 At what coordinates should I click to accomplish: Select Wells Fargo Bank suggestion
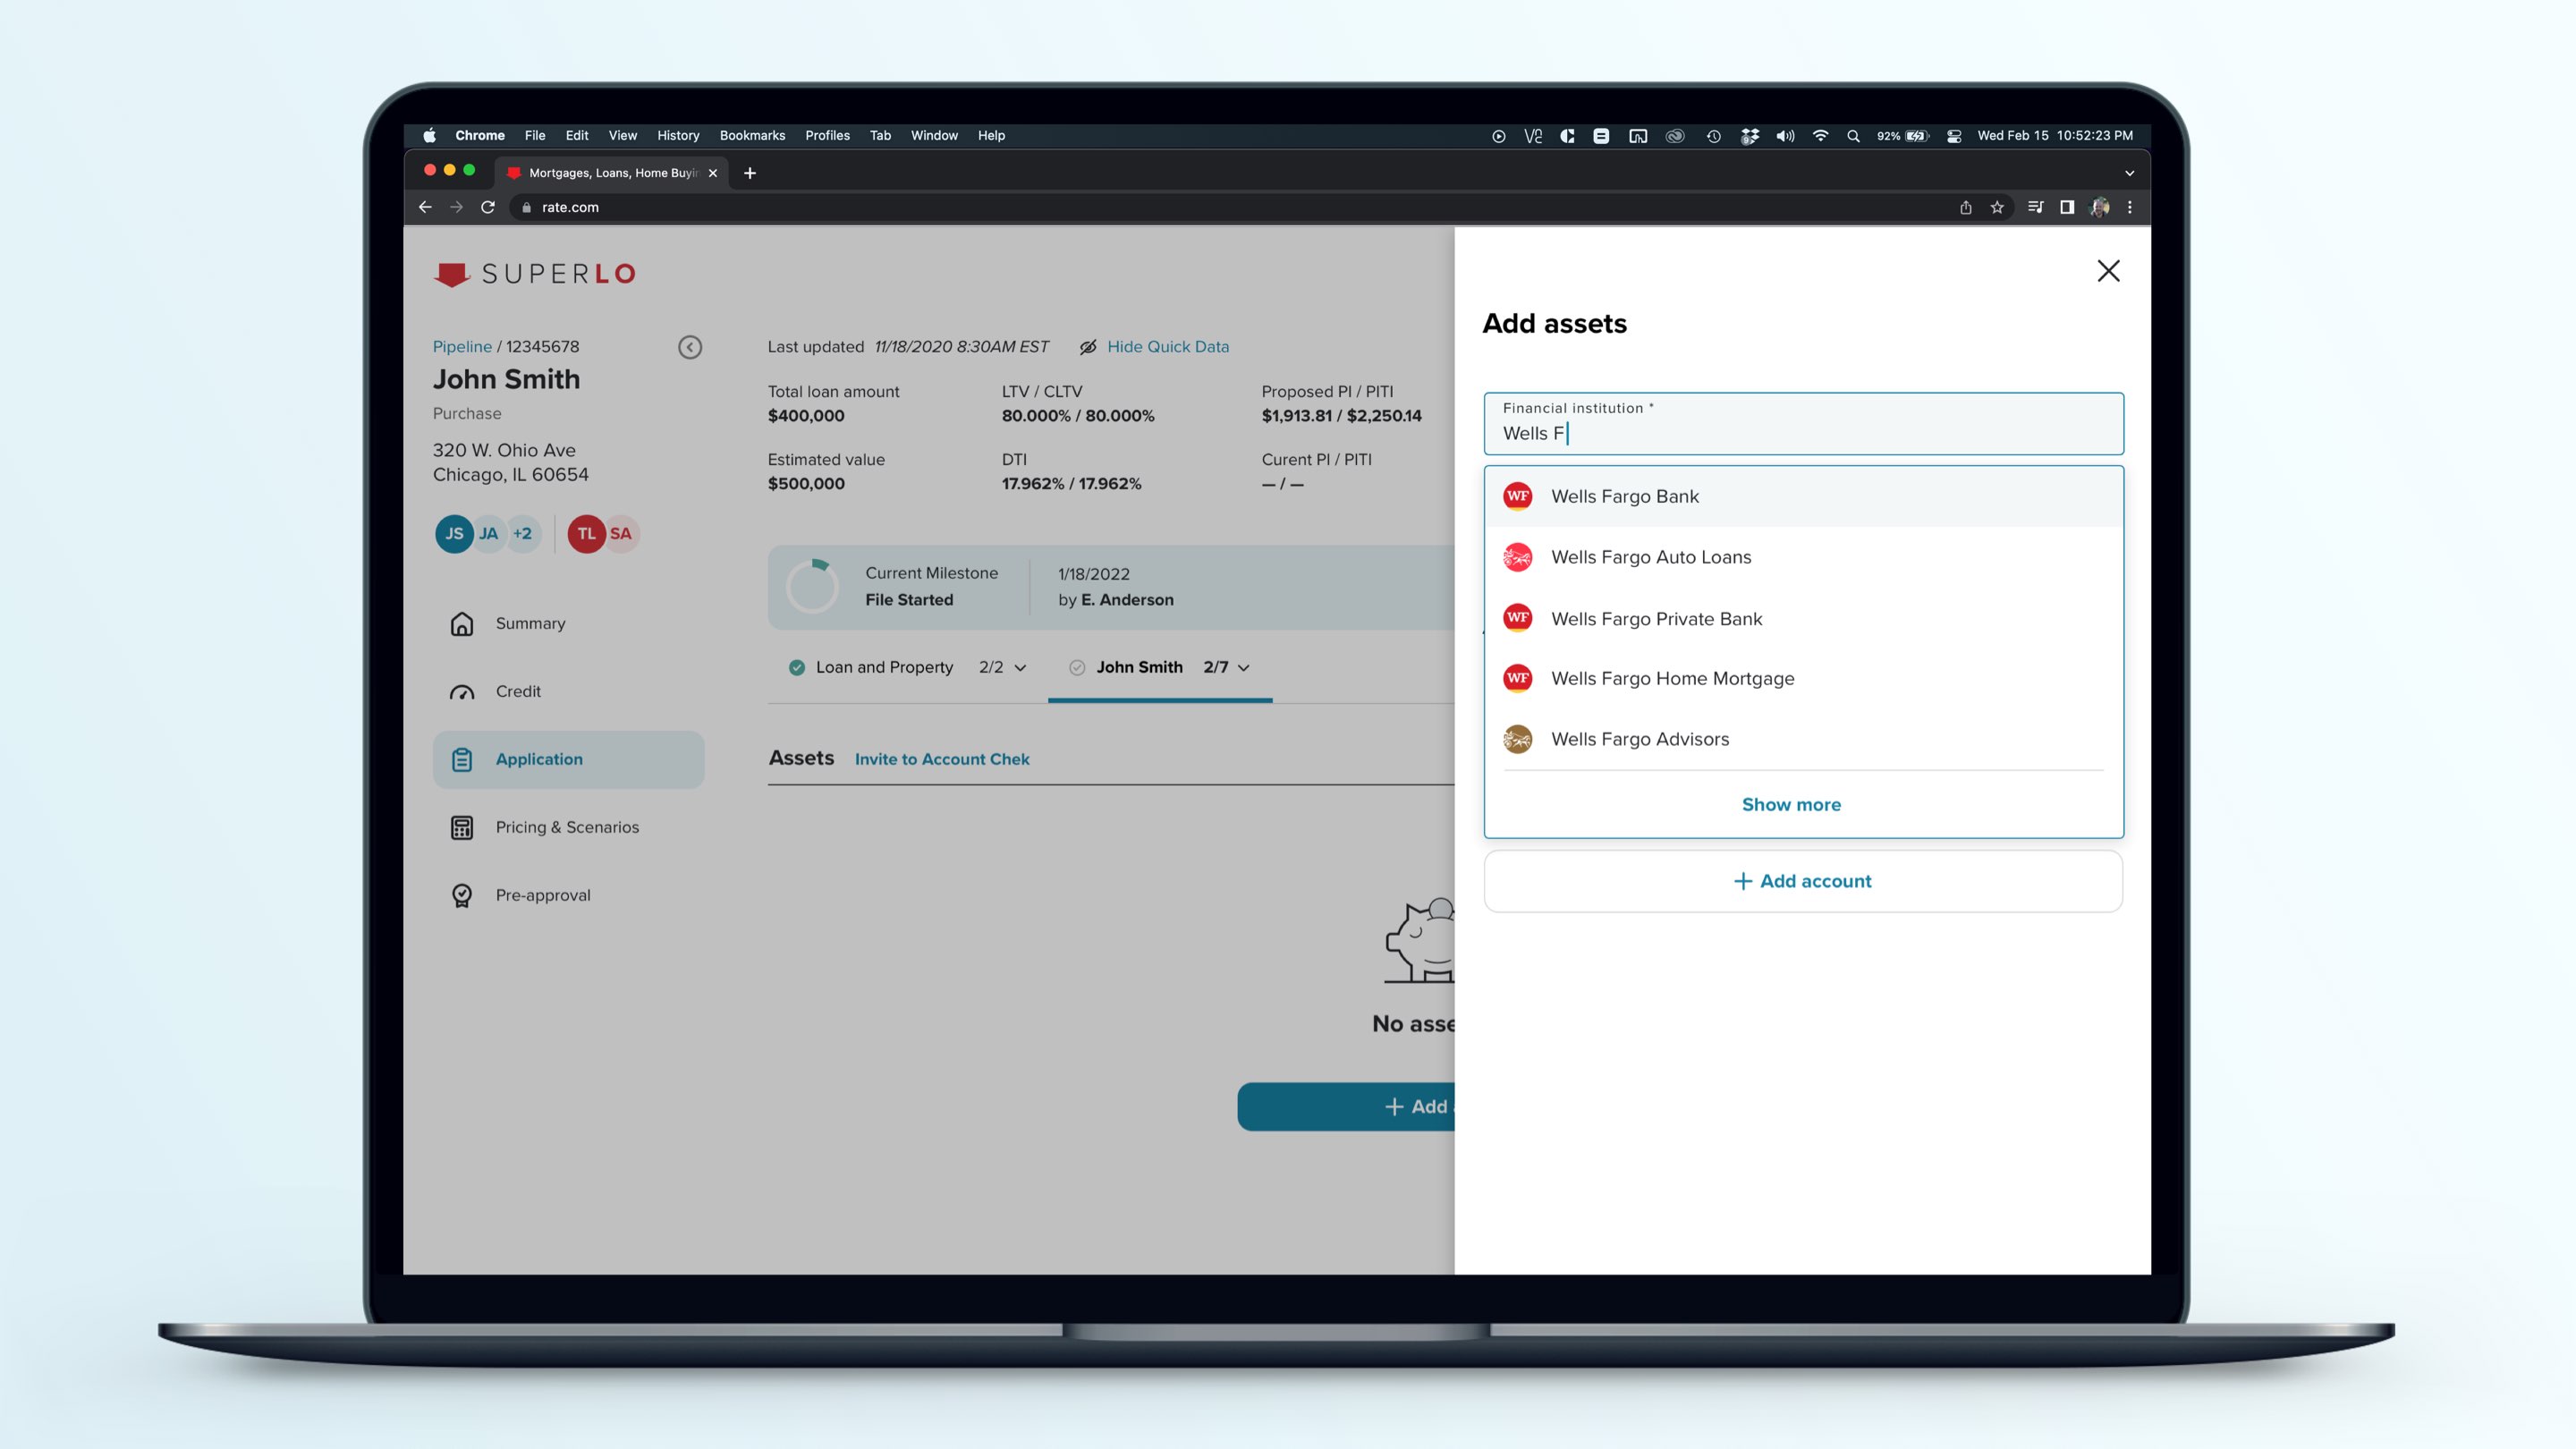(x=1803, y=496)
